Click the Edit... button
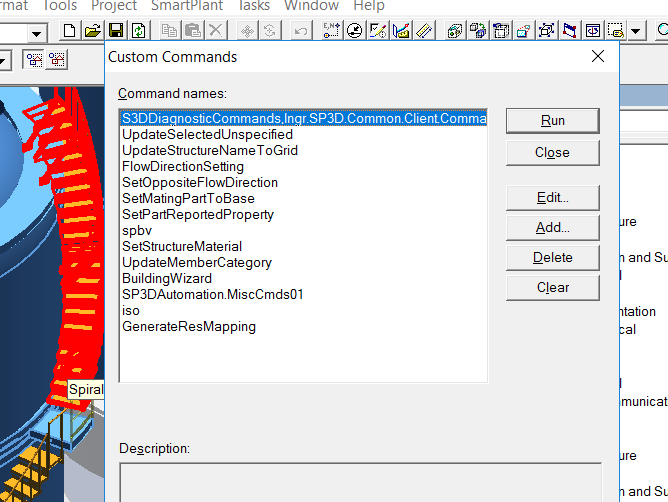The image size is (668, 502). point(553,198)
